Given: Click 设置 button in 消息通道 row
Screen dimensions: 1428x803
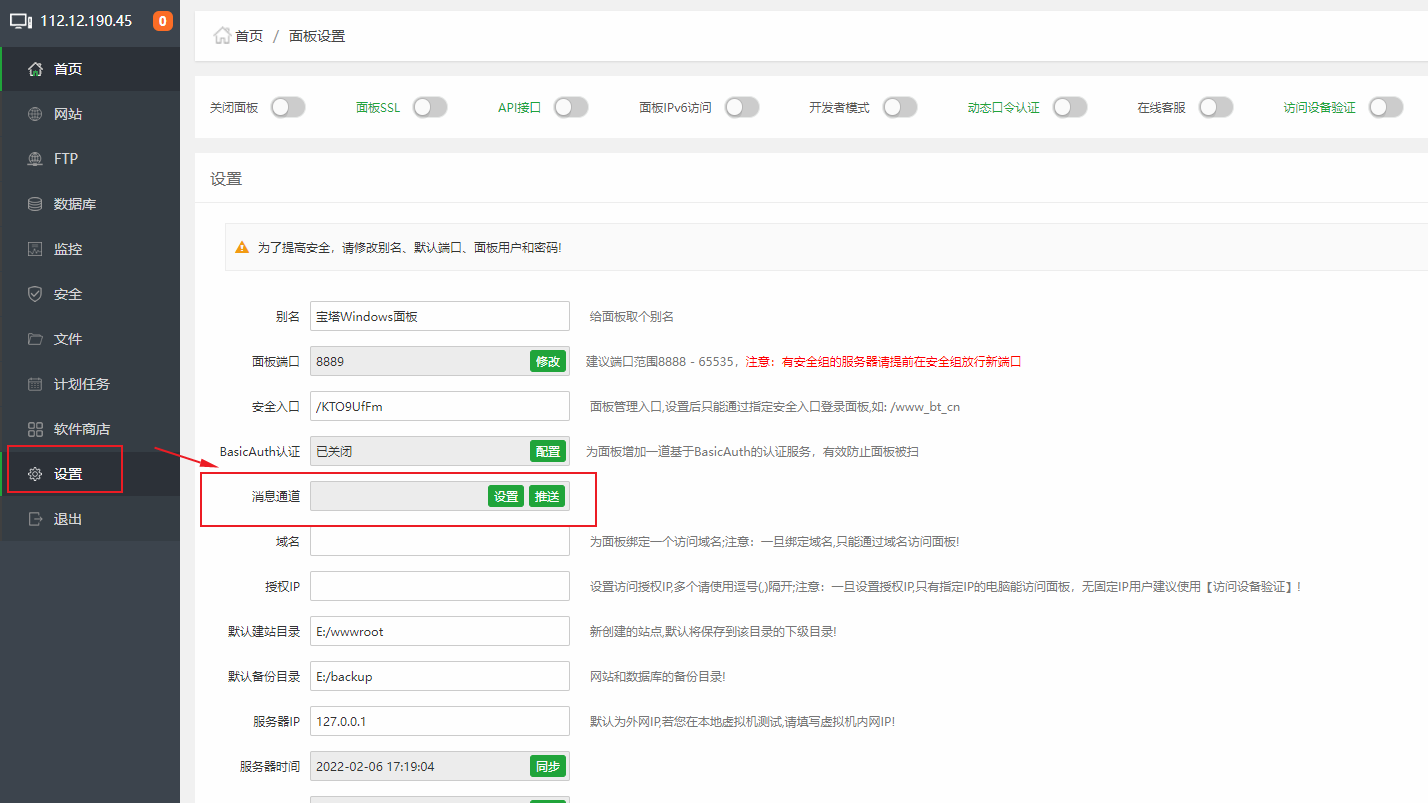Looking at the screenshot, I should click(506, 496).
